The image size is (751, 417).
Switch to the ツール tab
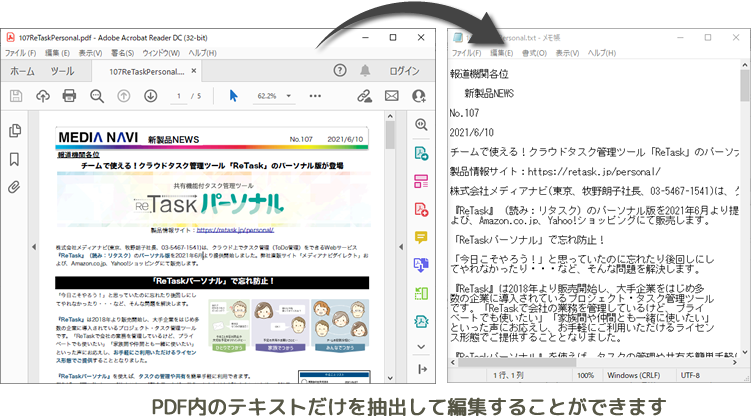(62, 71)
